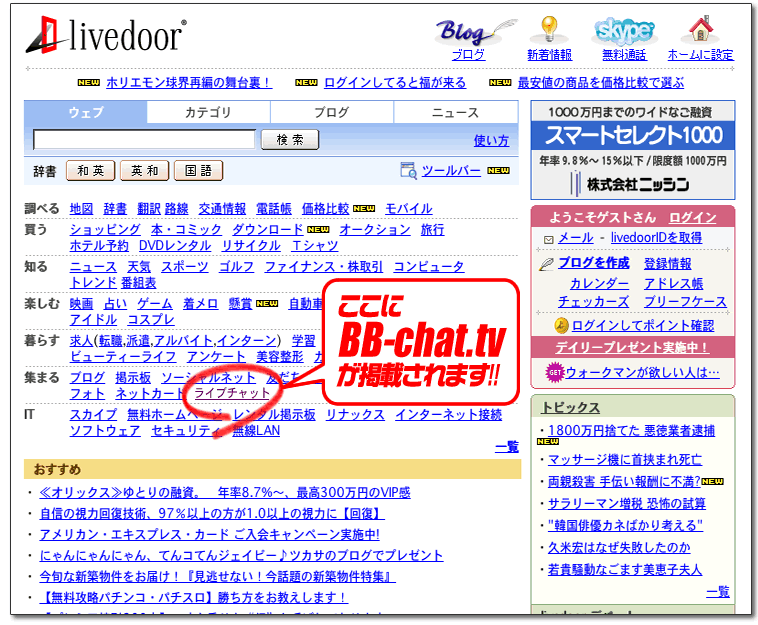The height and width of the screenshot is (625, 758).
Task: Open the ブログを作成 link
Action: (594, 263)
